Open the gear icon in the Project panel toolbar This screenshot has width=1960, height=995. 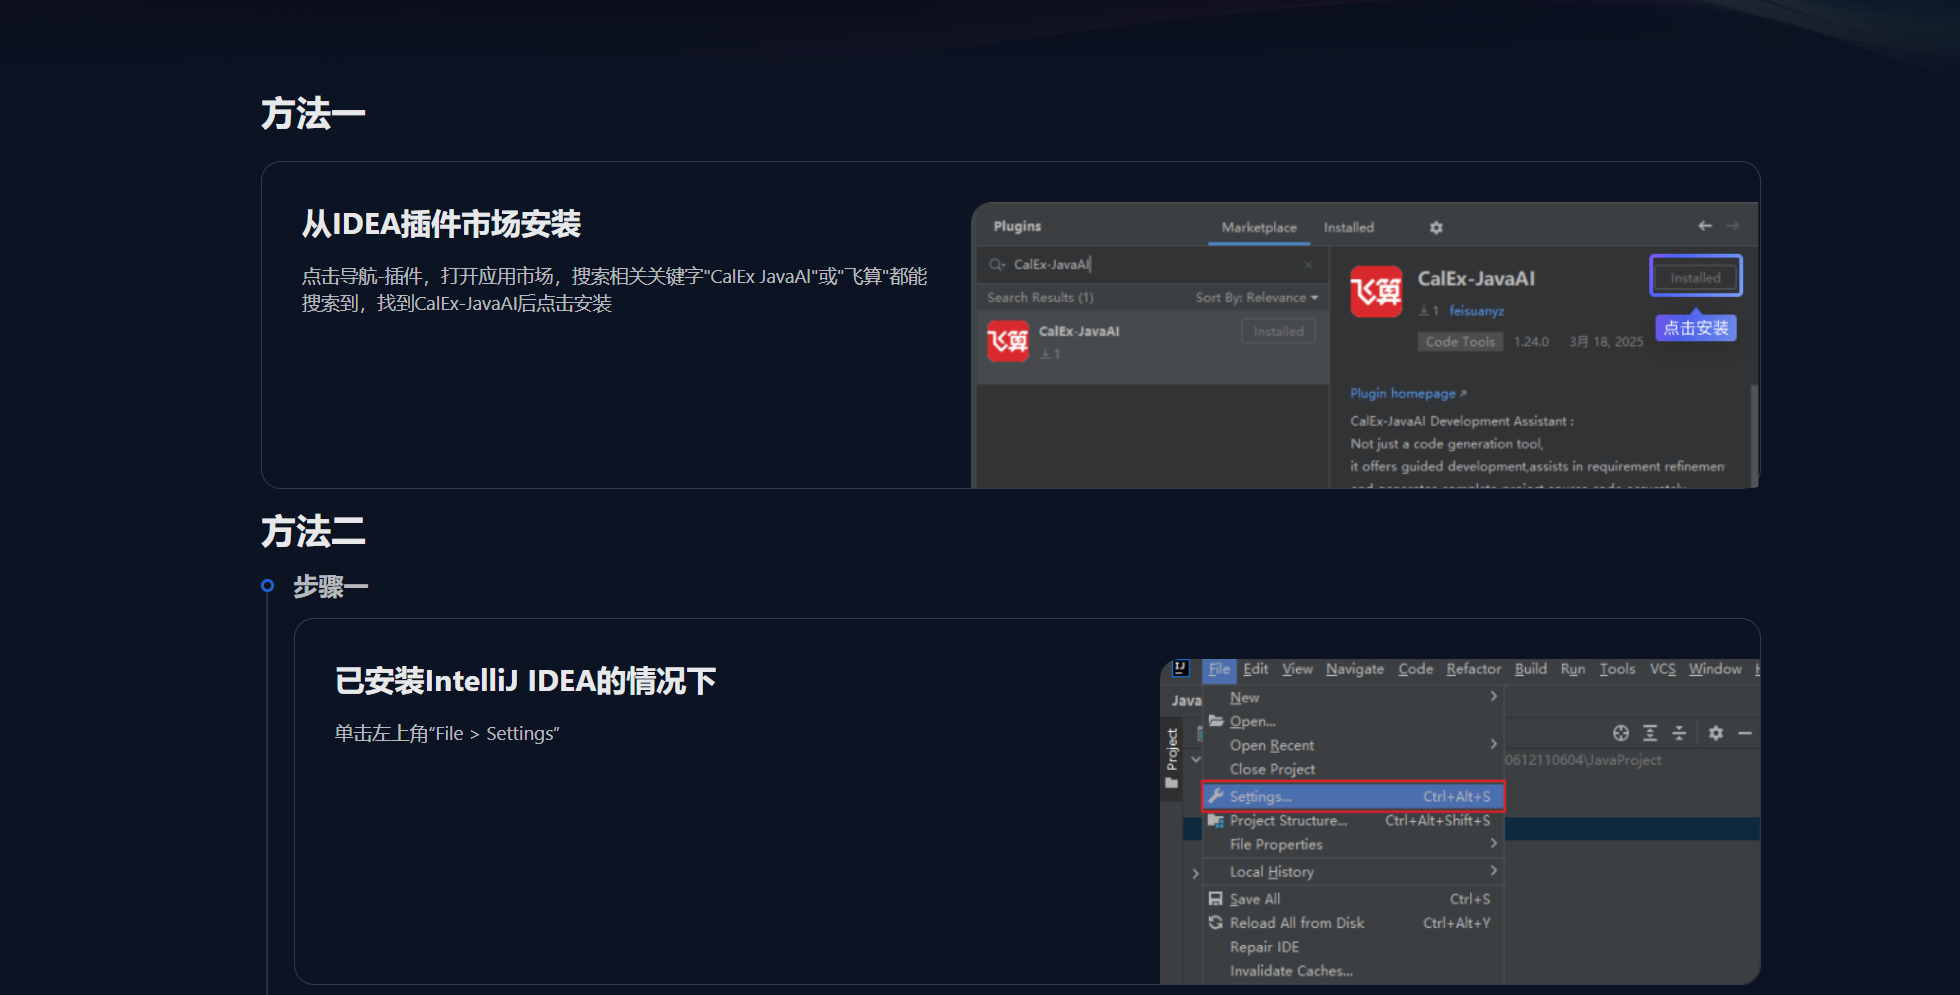click(1715, 733)
